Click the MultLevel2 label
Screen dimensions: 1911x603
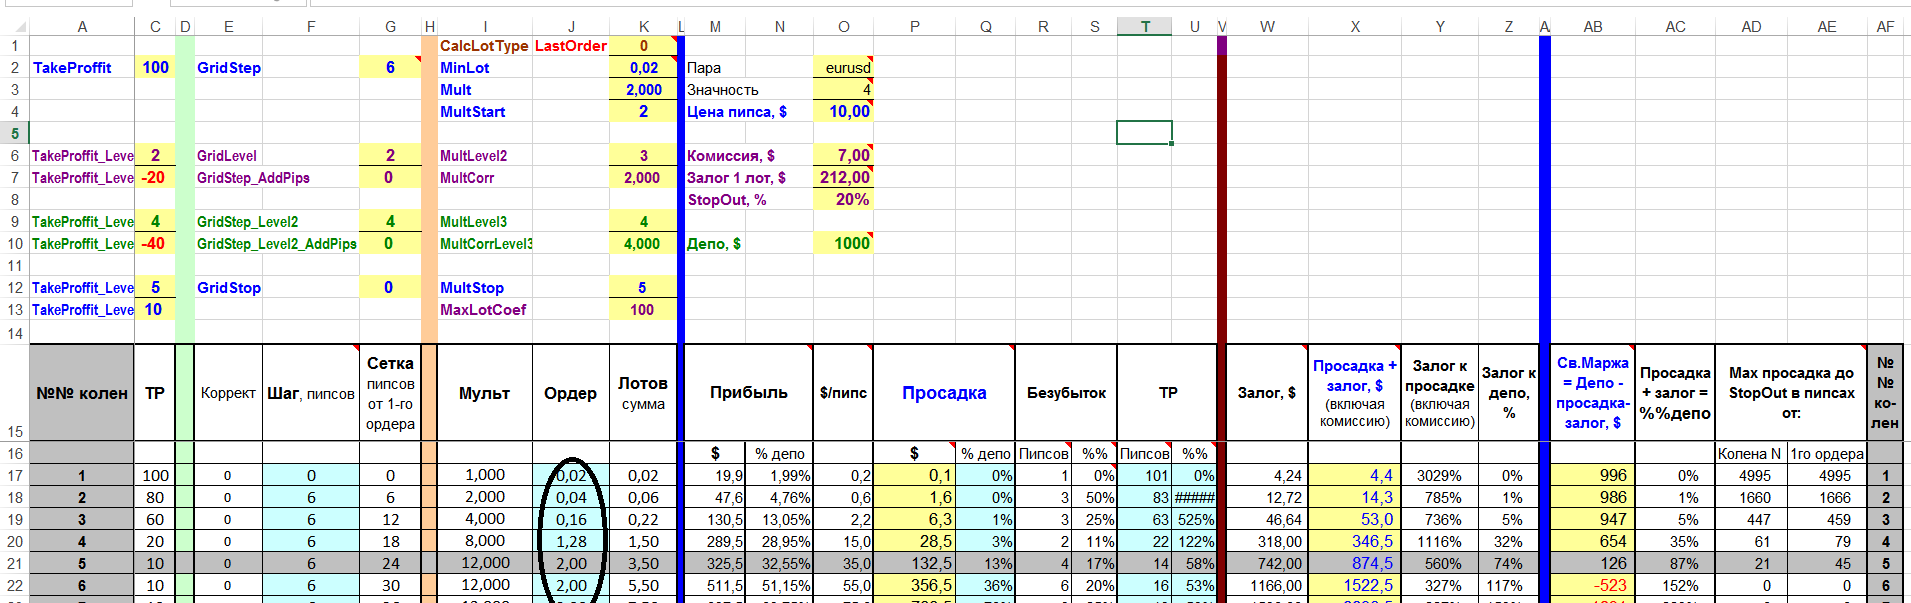[x=474, y=156]
